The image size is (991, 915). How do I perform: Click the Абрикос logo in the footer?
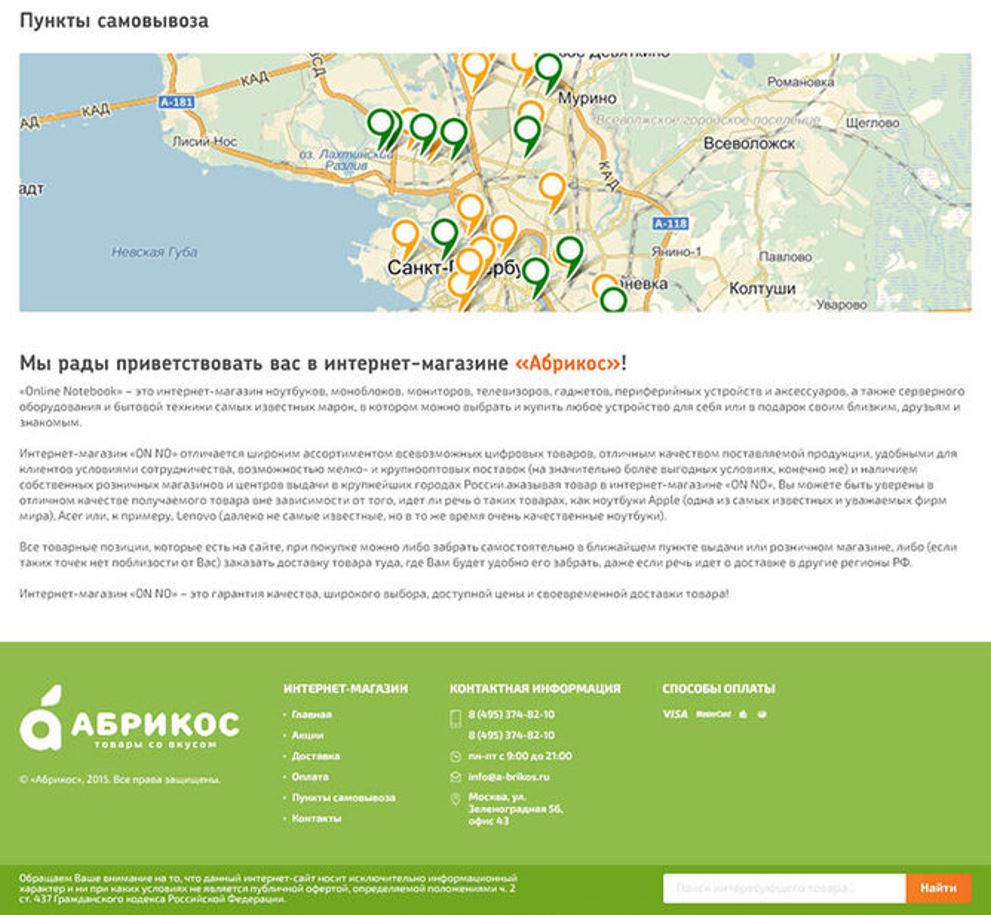point(129,718)
